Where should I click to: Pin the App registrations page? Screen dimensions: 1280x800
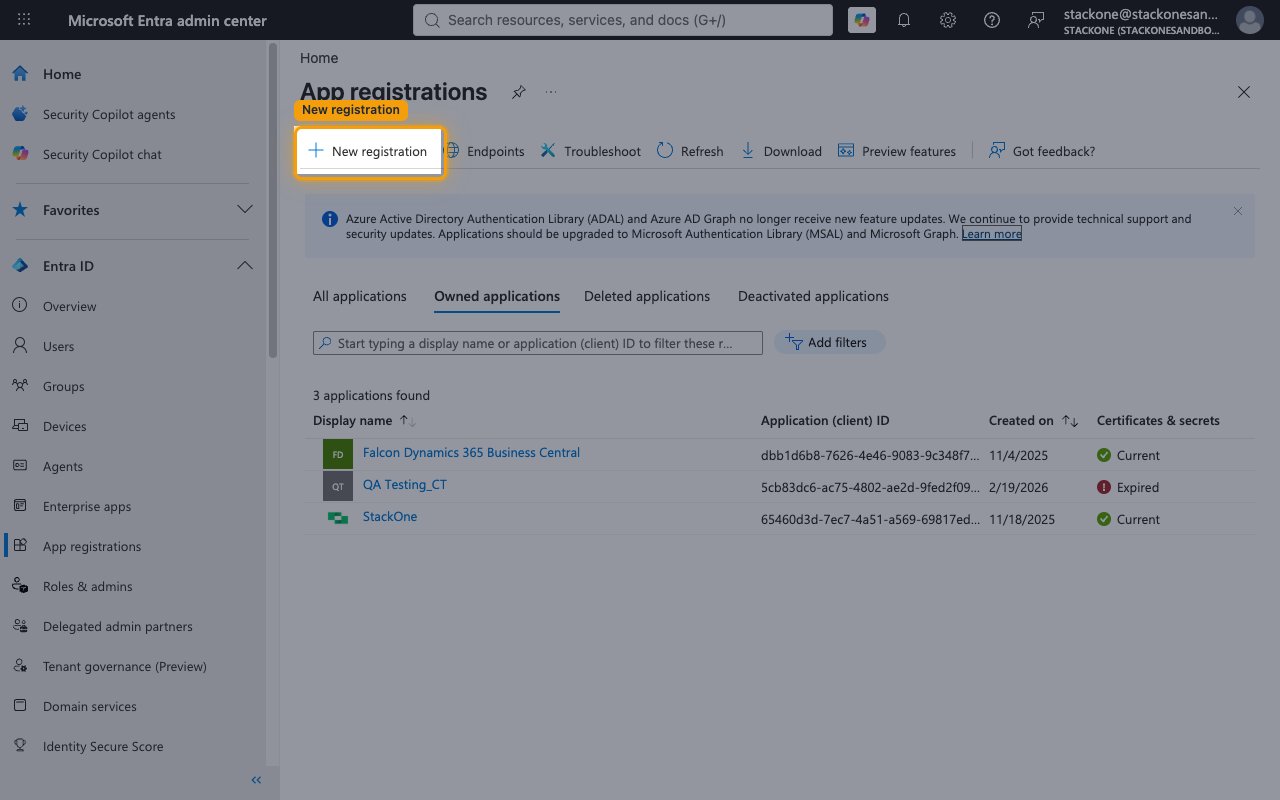518,92
